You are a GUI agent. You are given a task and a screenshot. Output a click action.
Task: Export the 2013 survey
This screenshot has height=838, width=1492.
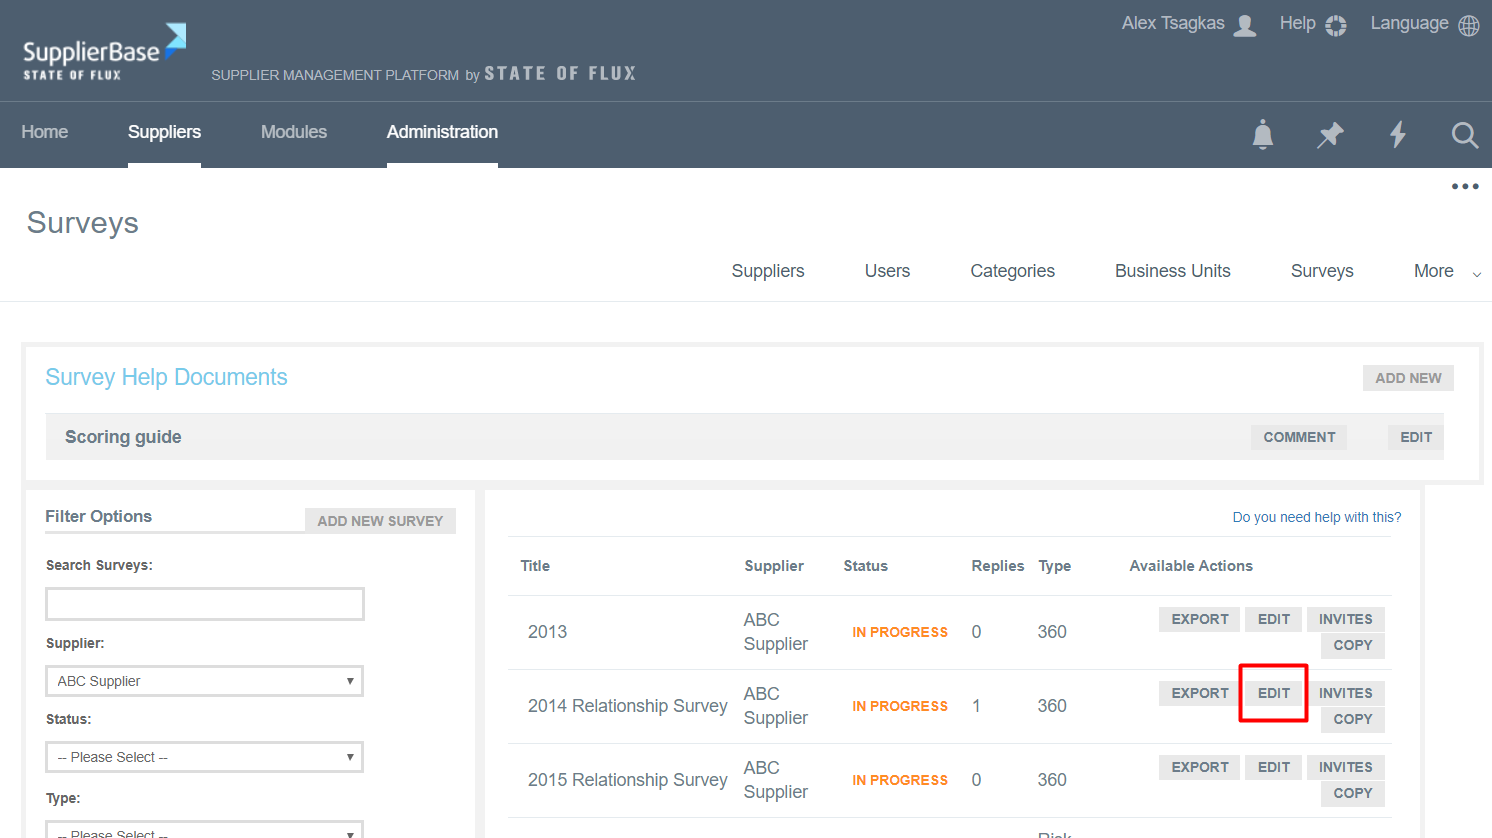[x=1199, y=619]
